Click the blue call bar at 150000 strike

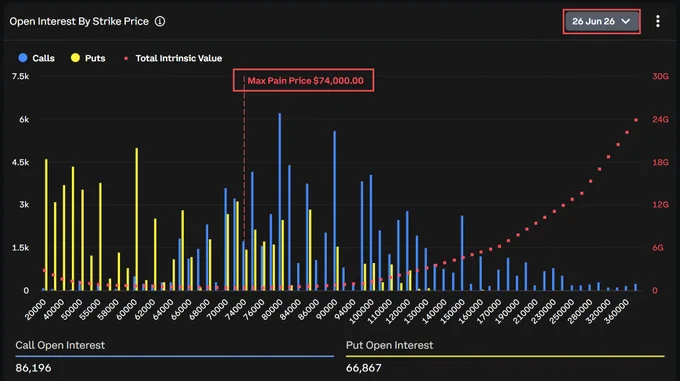[462, 253]
